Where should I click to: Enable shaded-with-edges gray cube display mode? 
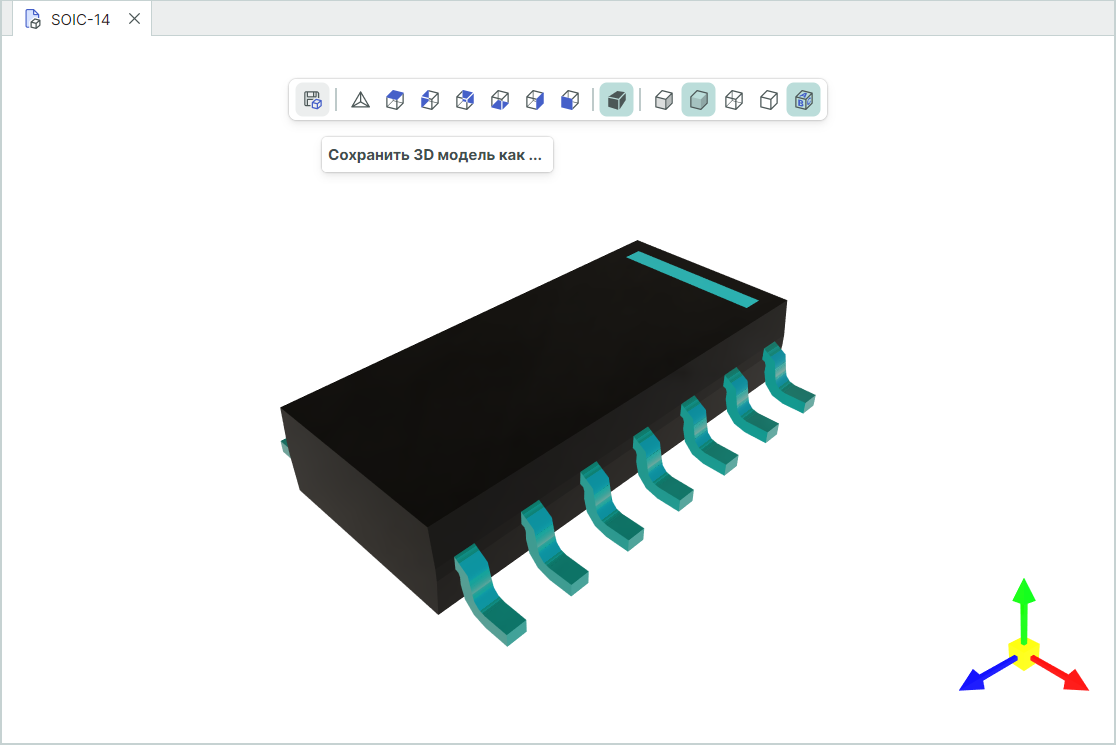tap(662, 100)
